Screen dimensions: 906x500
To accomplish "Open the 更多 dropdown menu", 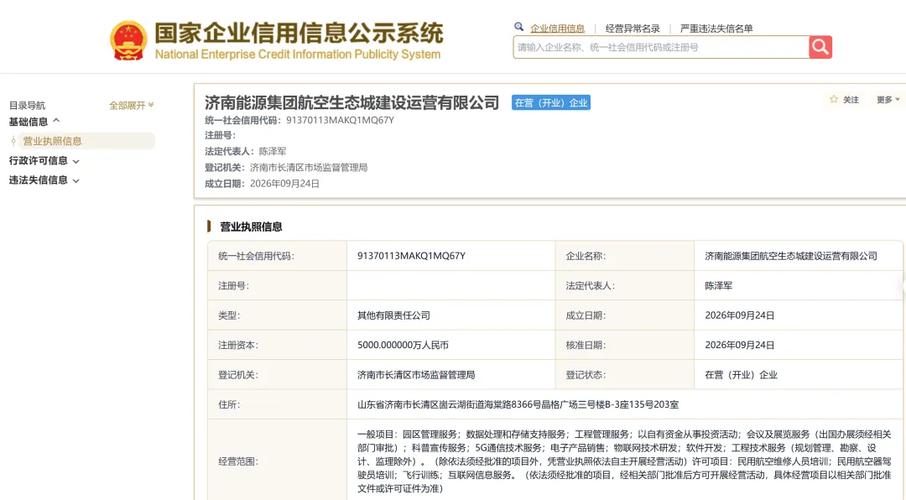I will coord(888,99).
